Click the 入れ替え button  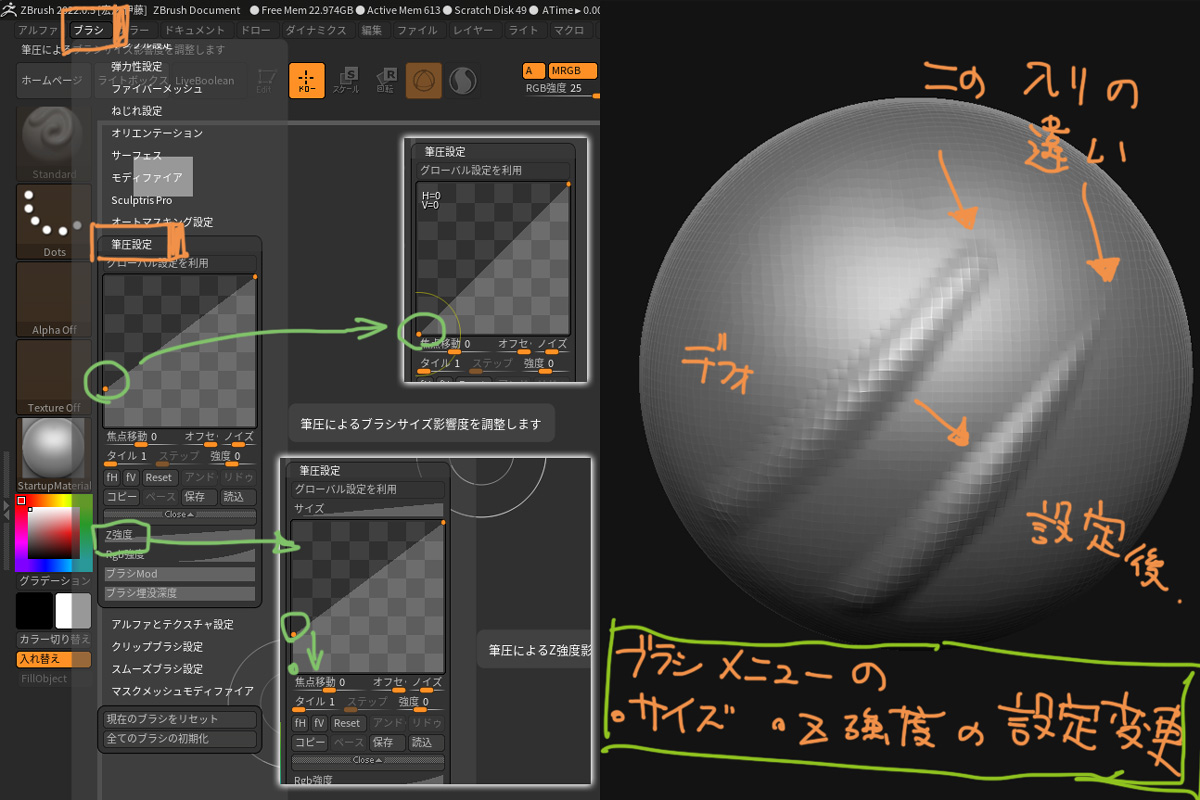(x=54, y=659)
